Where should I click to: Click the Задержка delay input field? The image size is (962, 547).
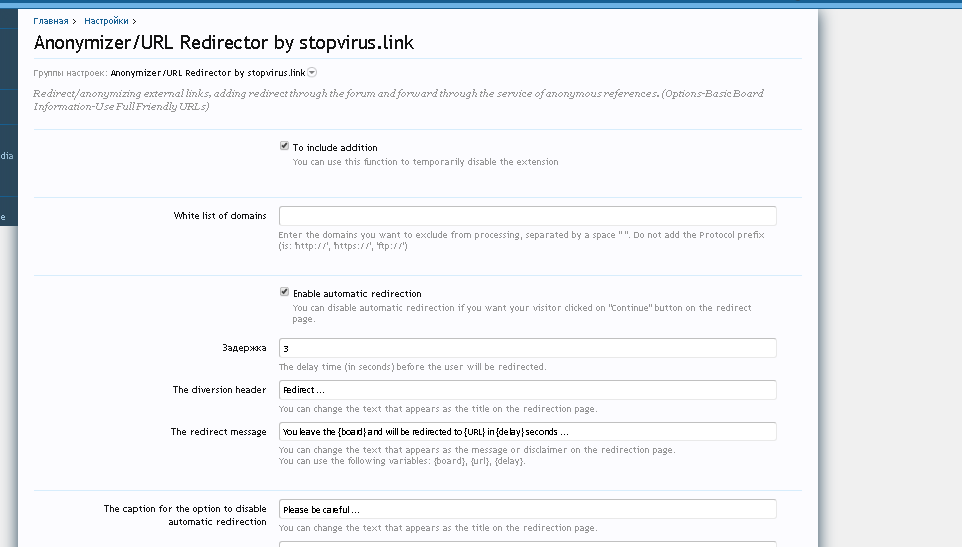527,348
